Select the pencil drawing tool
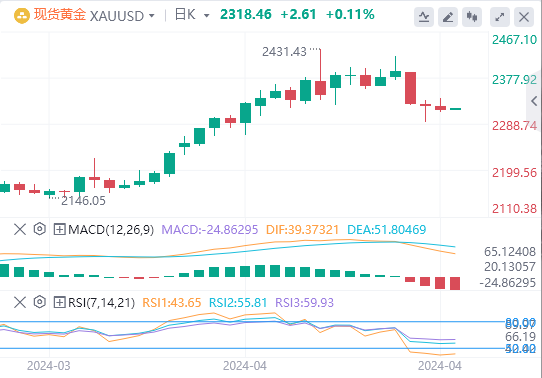The width and height of the screenshot is (542, 378). [448, 17]
